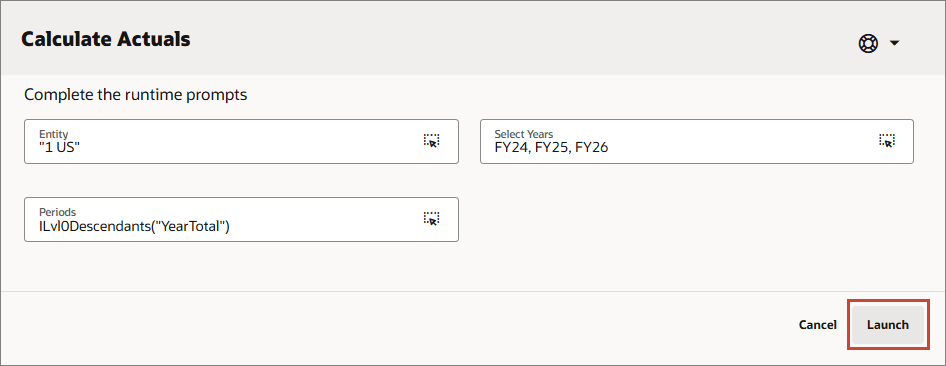
Task: Focus the Select Years input field
Action: click(x=697, y=141)
